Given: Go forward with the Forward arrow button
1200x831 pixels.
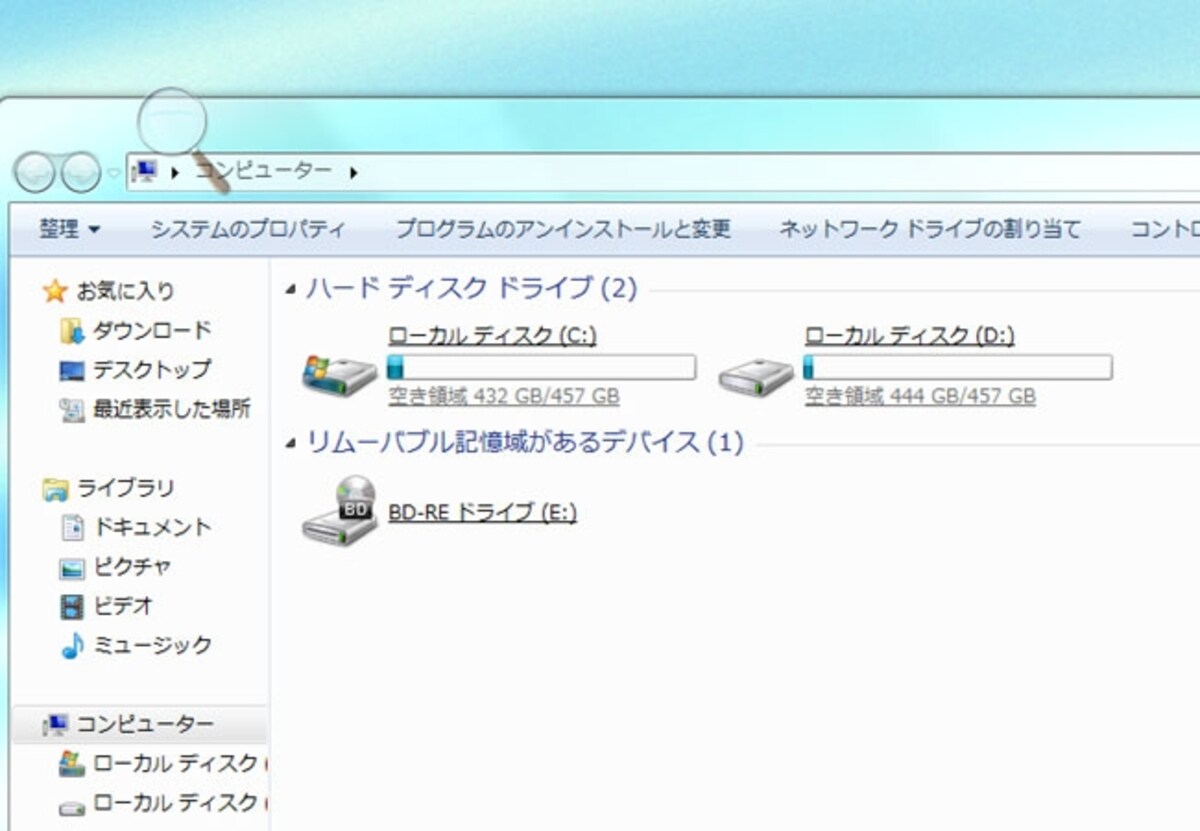Looking at the screenshot, I should pos(80,173).
